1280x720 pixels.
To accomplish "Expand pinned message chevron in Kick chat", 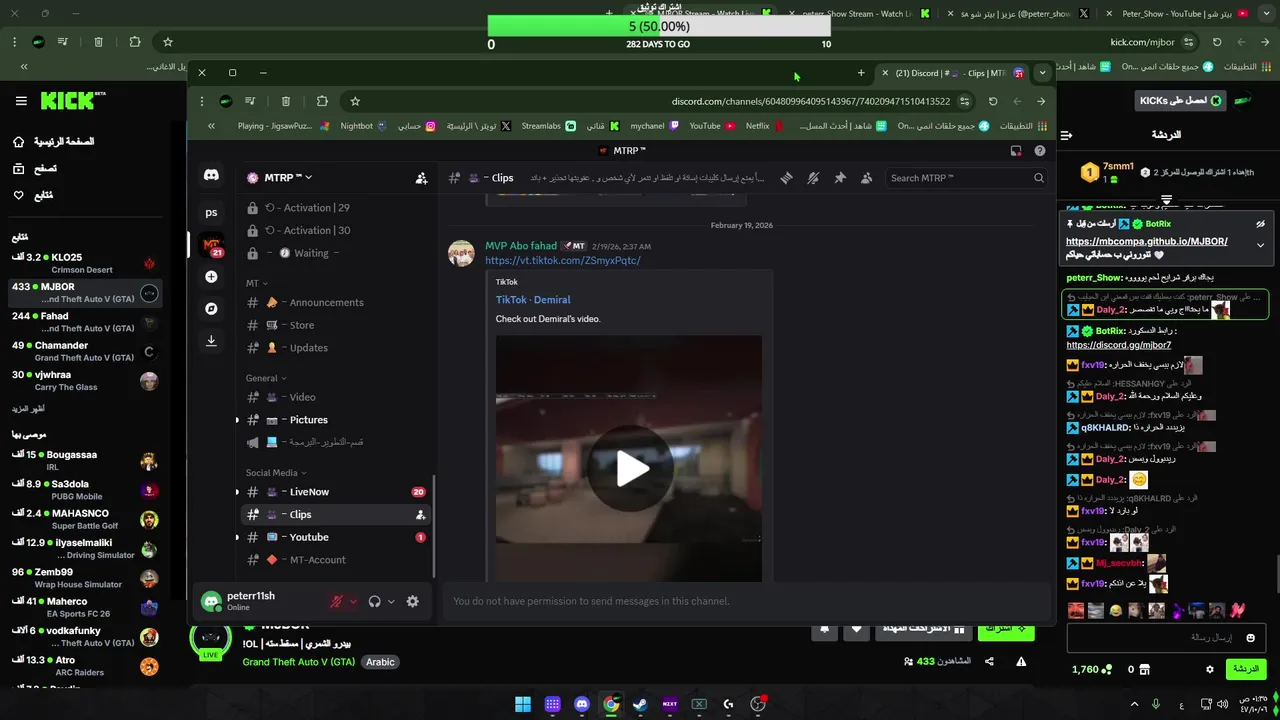I will 1260,245.
